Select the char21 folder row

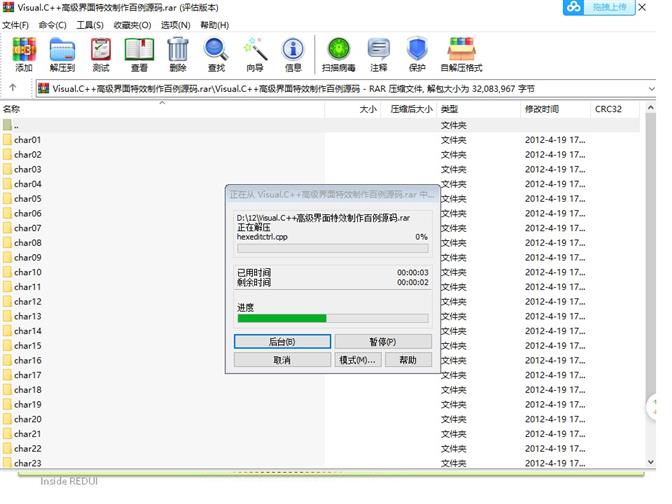tap(321, 434)
